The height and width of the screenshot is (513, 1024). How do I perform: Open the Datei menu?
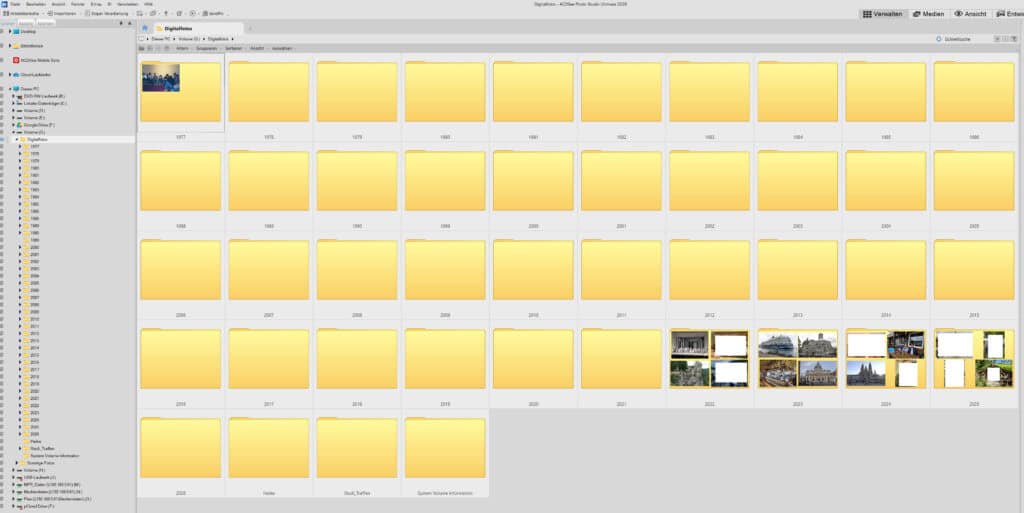[15, 4]
